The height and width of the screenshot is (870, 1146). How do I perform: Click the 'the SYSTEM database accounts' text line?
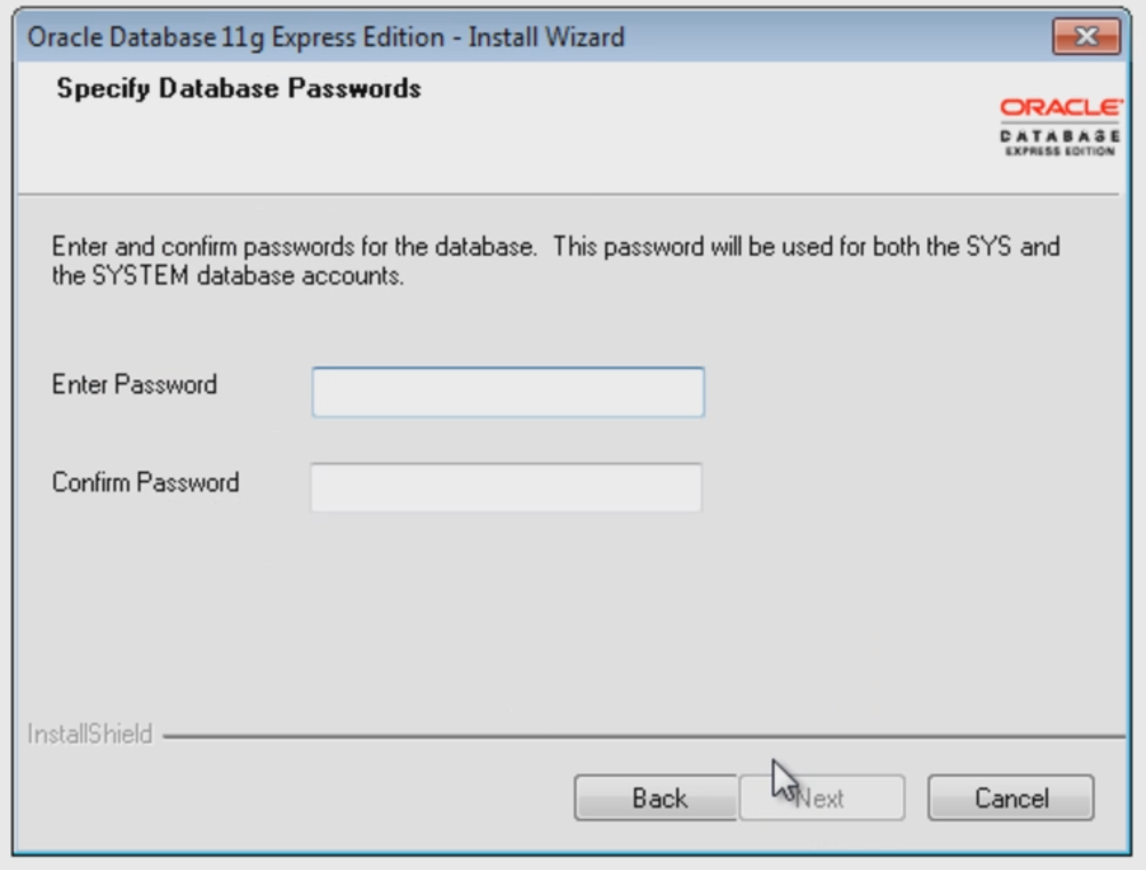(228, 277)
